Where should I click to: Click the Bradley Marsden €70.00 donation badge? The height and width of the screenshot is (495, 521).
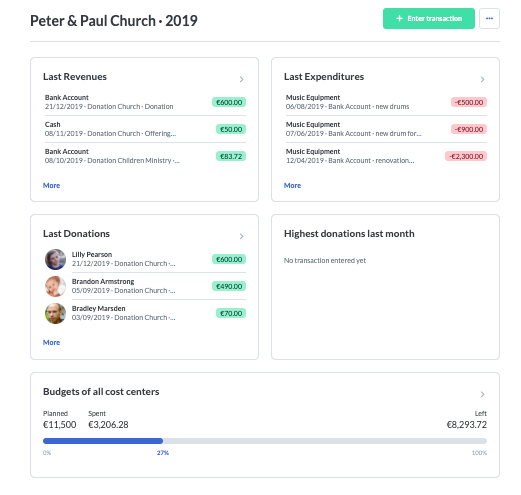(231, 313)
